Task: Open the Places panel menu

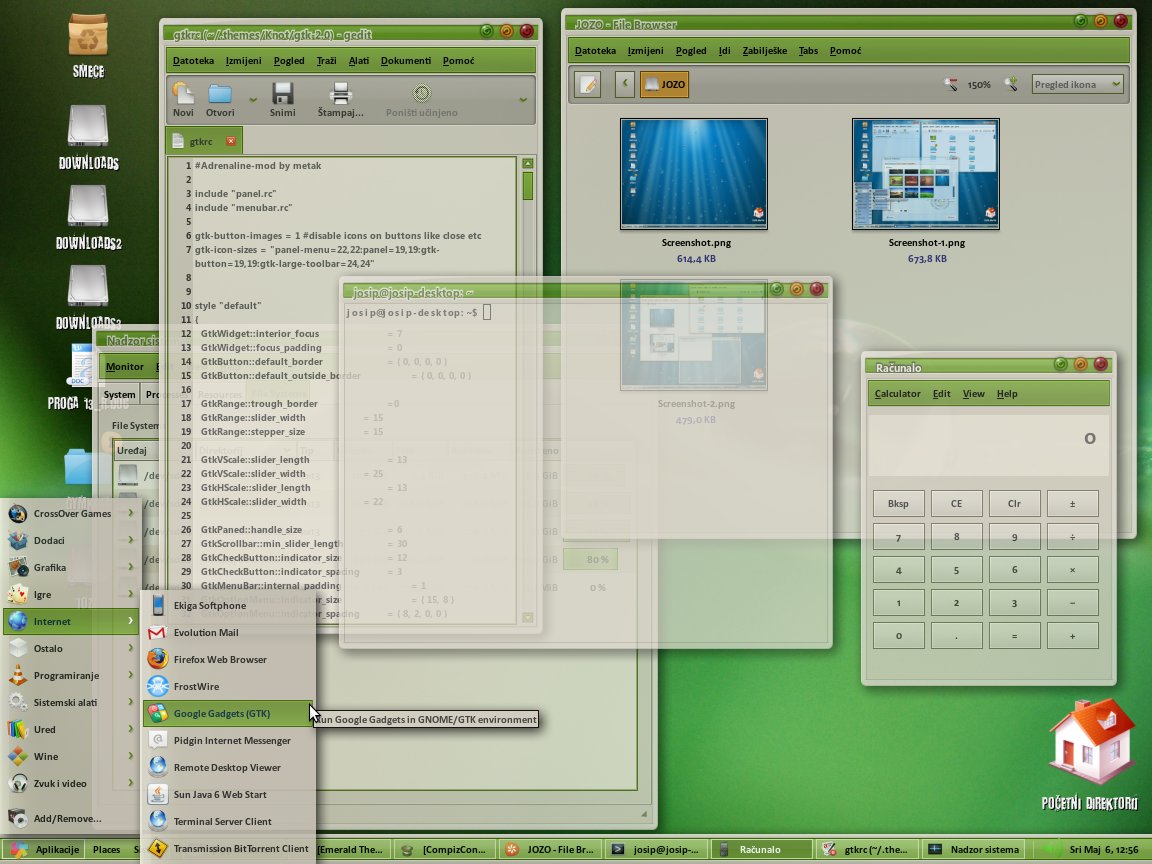Action: pyautogui.click(x=107, y=849)
